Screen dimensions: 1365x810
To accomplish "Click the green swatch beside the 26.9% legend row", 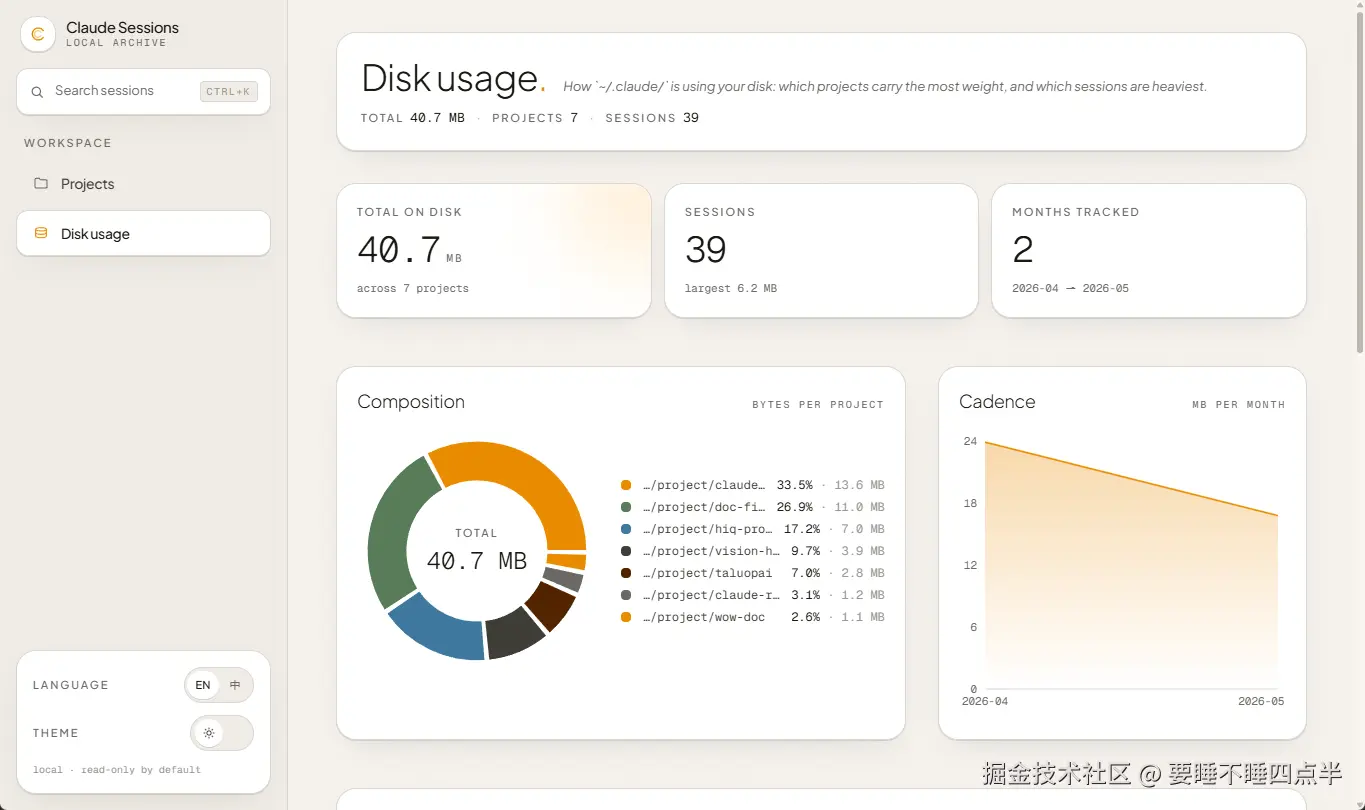I will coord(626,507).
